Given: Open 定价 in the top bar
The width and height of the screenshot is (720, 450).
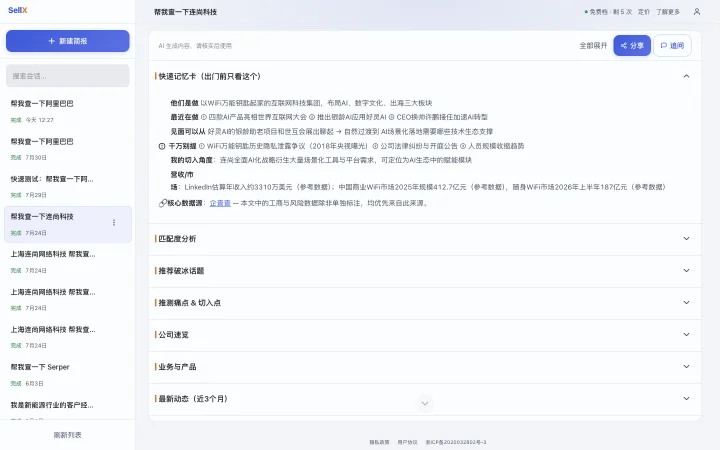Looking at the screenshot, I should (644, 12).
